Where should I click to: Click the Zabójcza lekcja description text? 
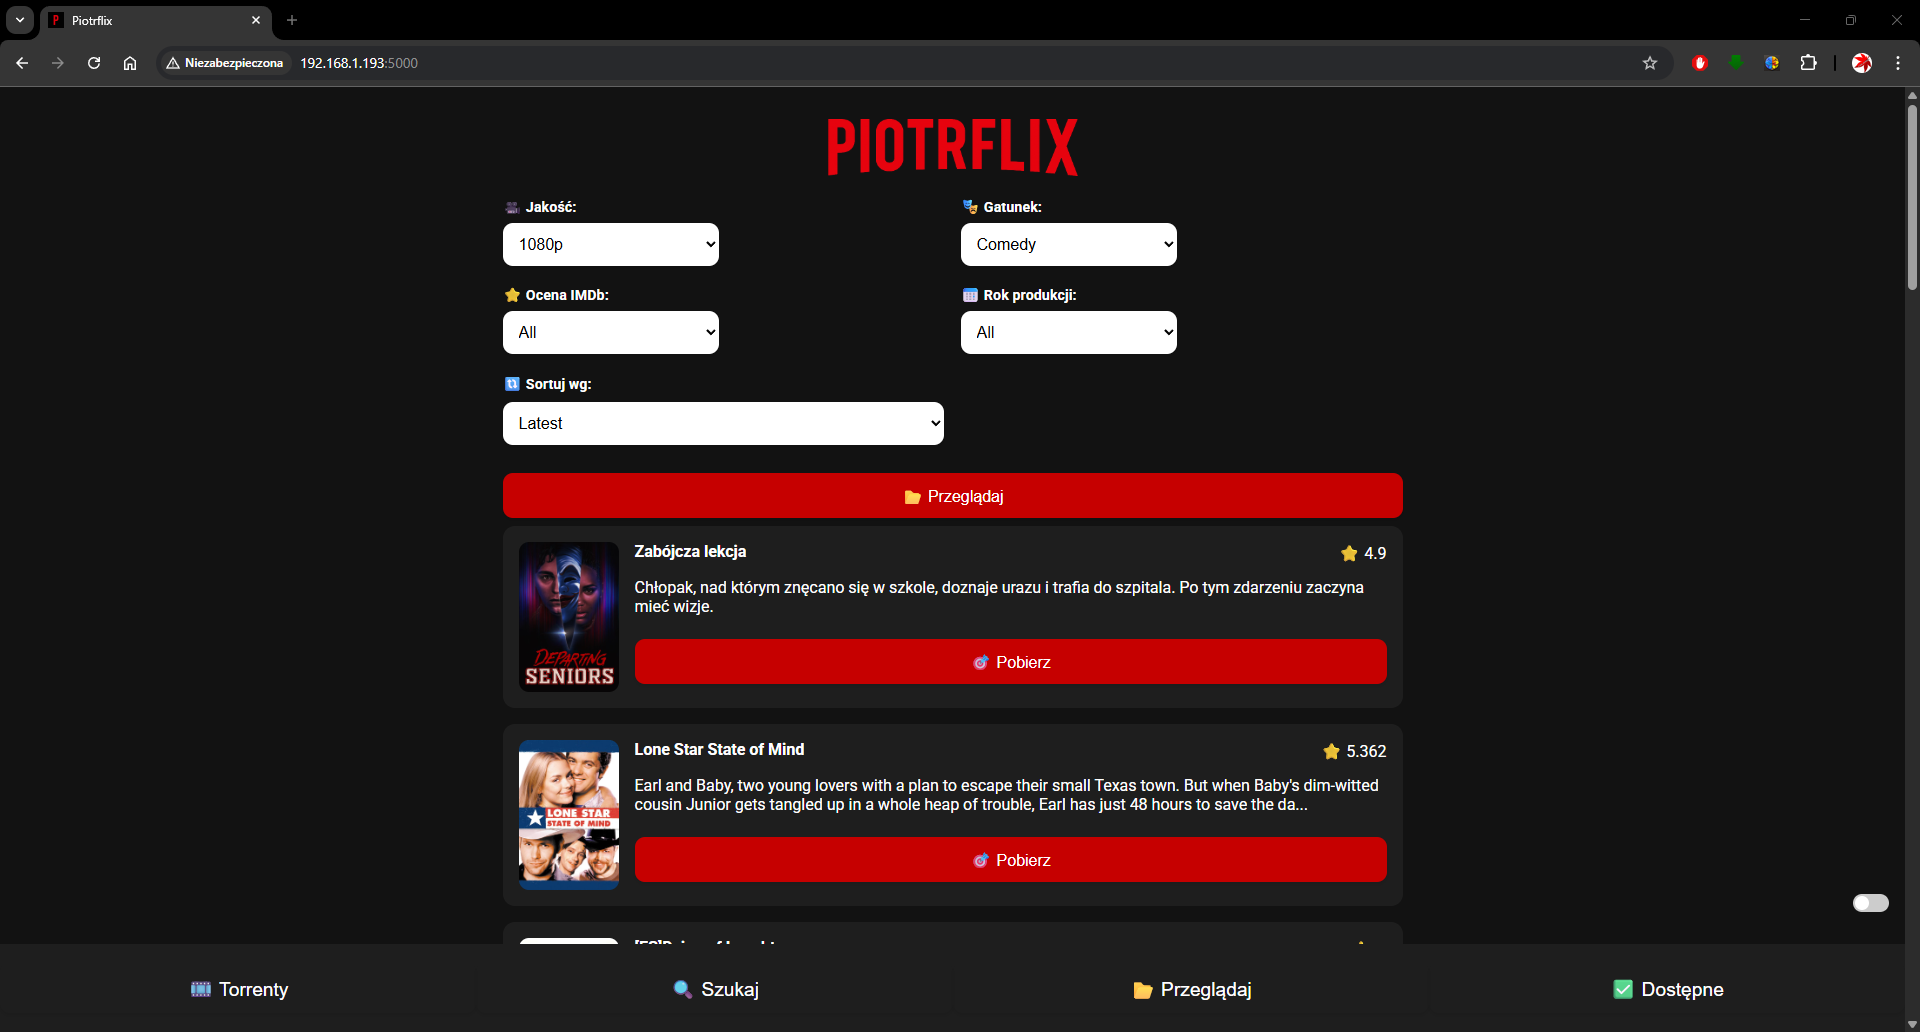999,597
